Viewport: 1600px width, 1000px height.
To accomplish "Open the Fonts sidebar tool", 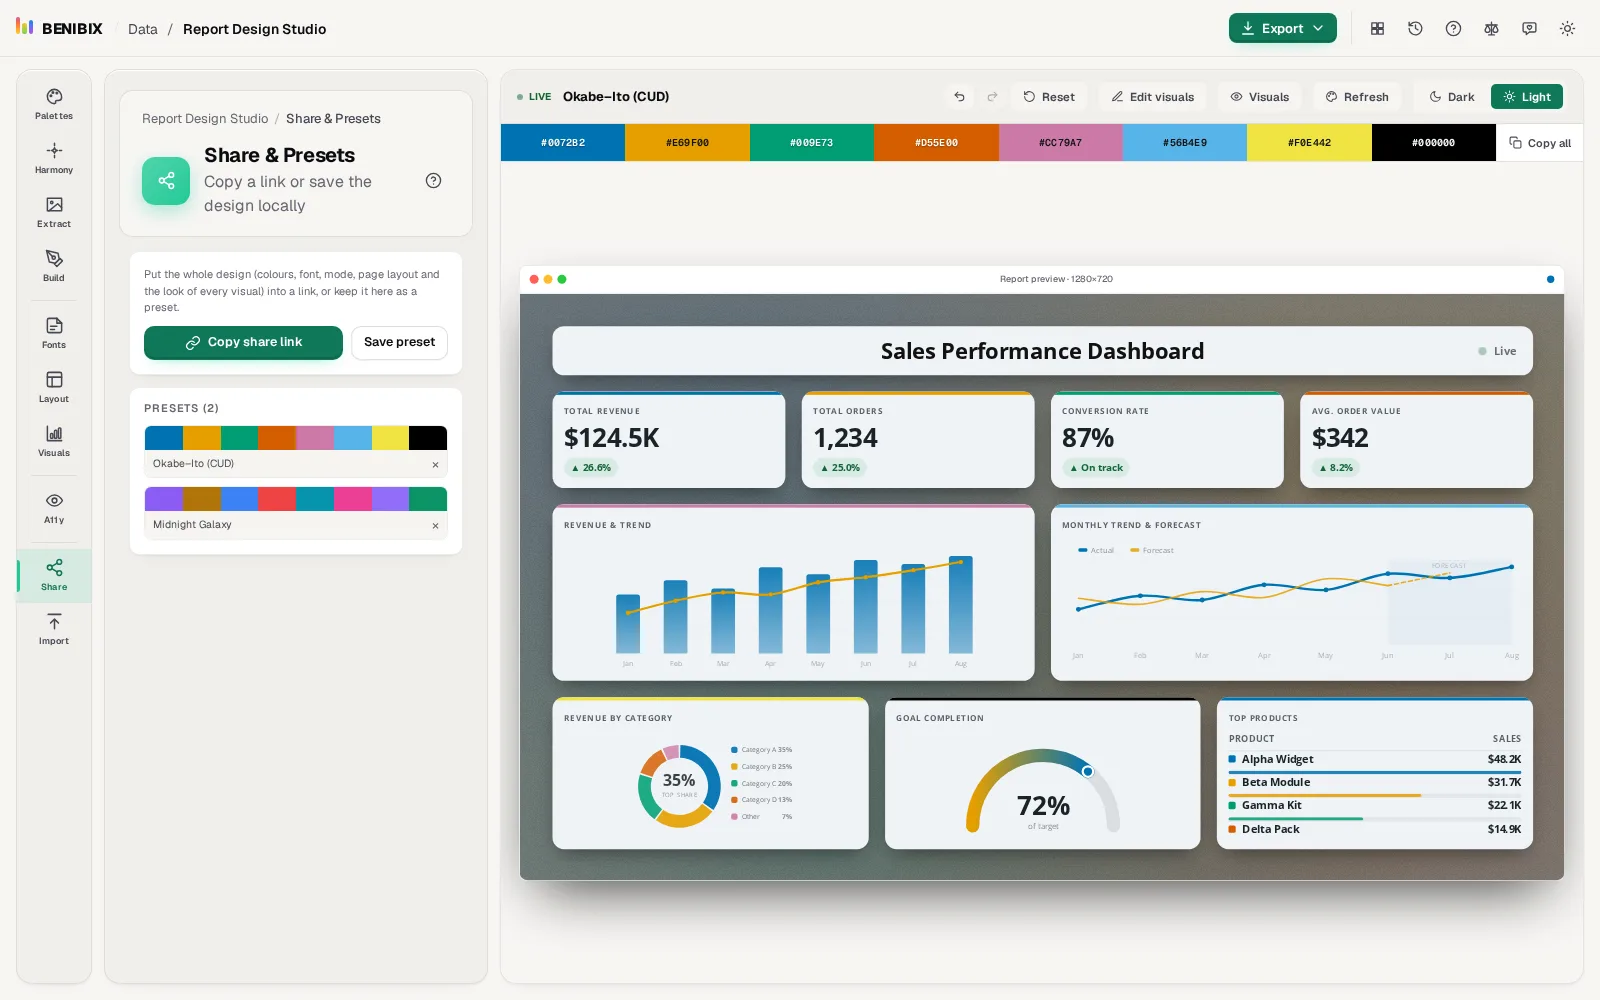I will point(54,333).
